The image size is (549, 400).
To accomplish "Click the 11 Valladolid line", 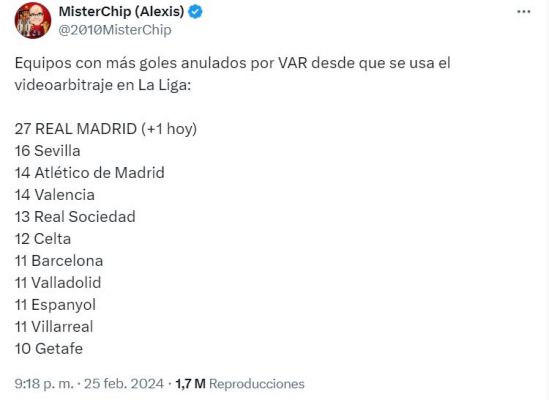I will (x=58, y=283).
